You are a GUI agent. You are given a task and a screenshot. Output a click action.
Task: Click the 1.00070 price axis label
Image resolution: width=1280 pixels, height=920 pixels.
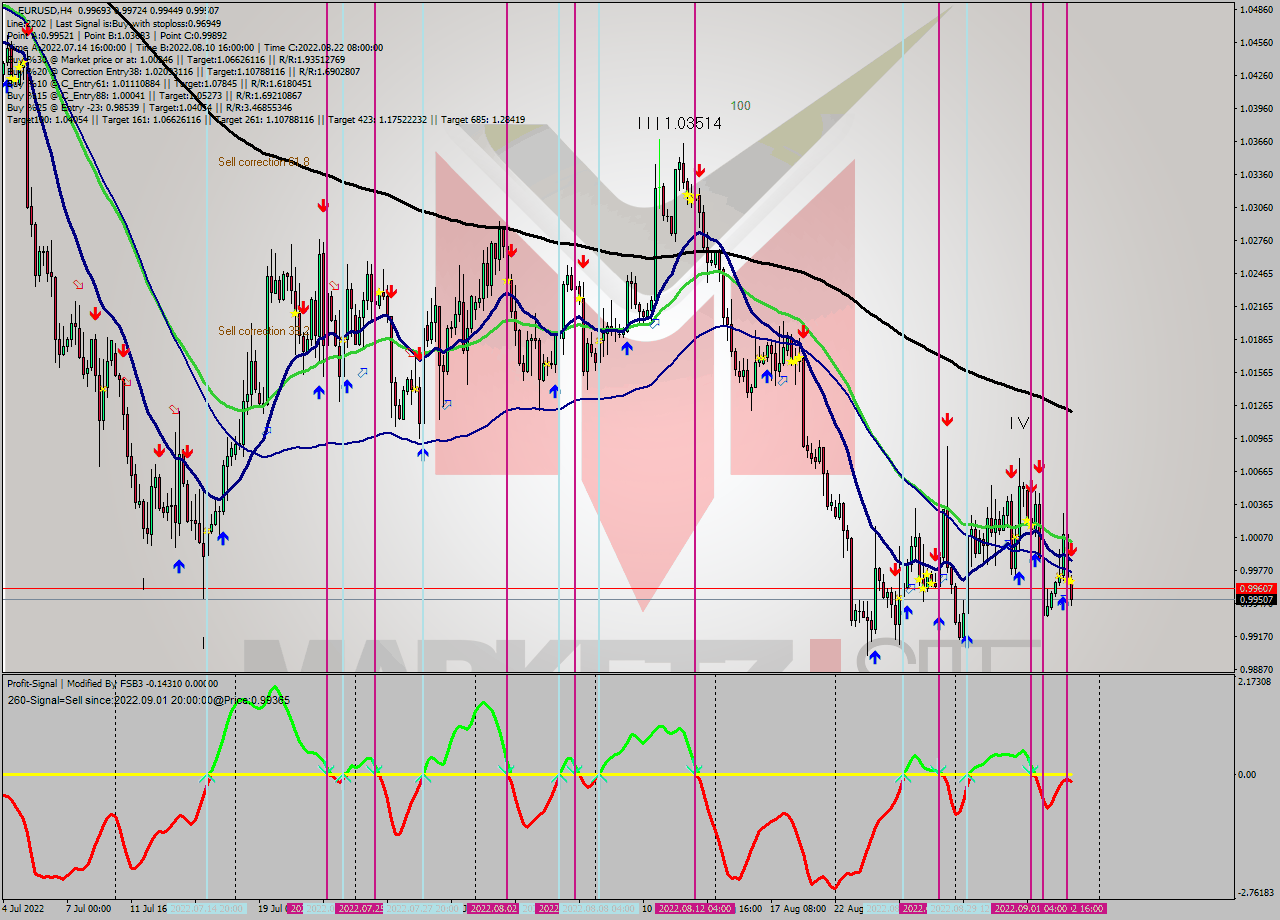pyautogui.click(x=1256, y=537)
